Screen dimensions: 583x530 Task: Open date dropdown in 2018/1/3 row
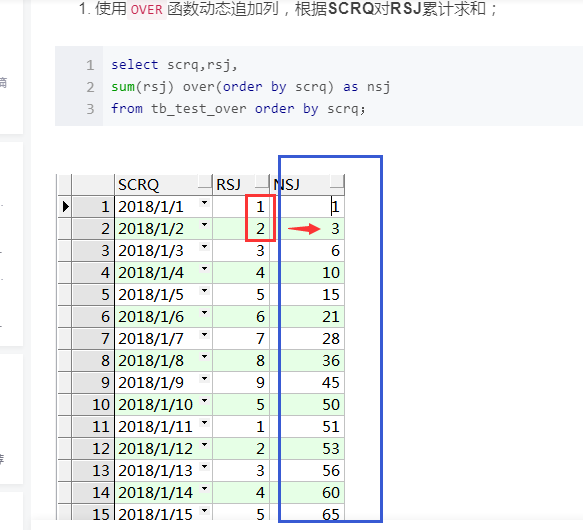(204, 247)
